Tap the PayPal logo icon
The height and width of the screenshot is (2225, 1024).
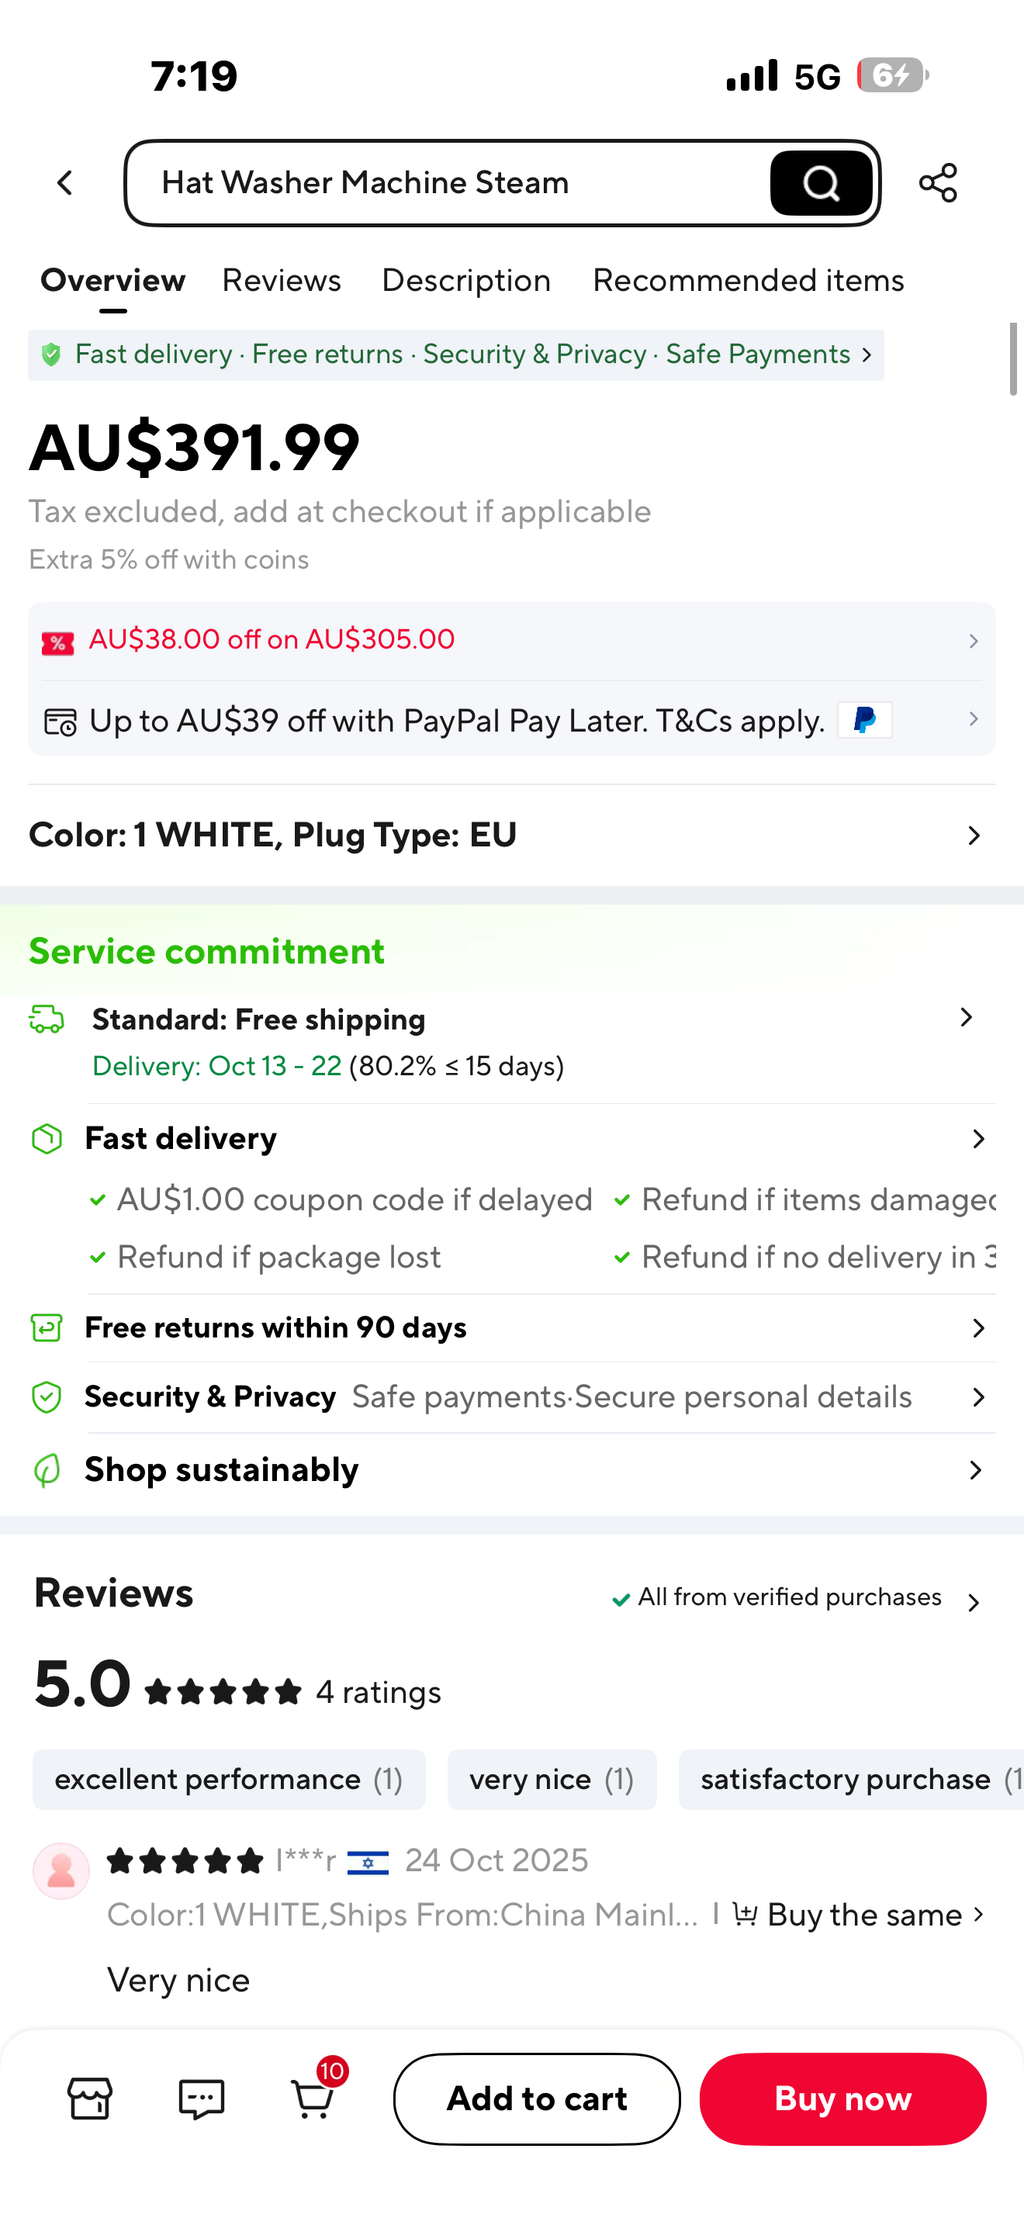tap(865, 720)
